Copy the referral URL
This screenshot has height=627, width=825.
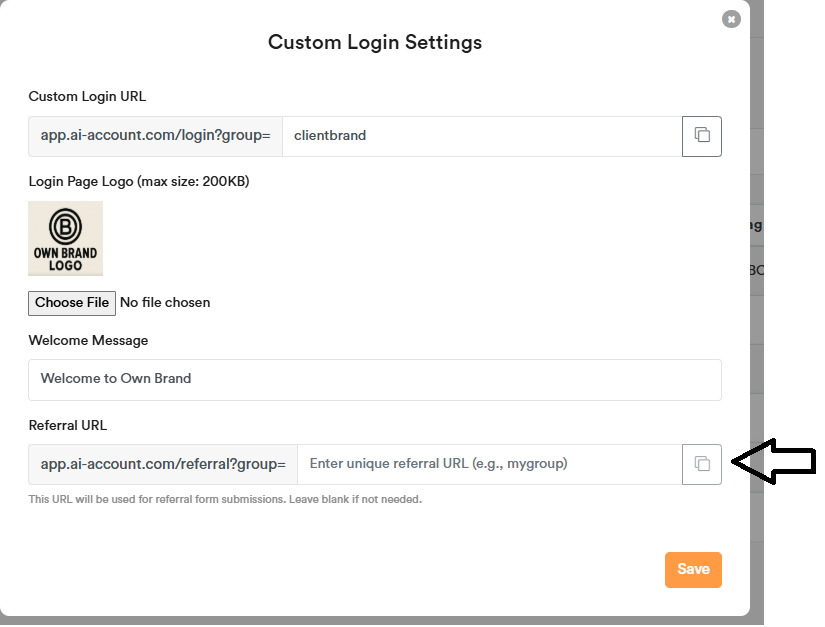point(702,464)
